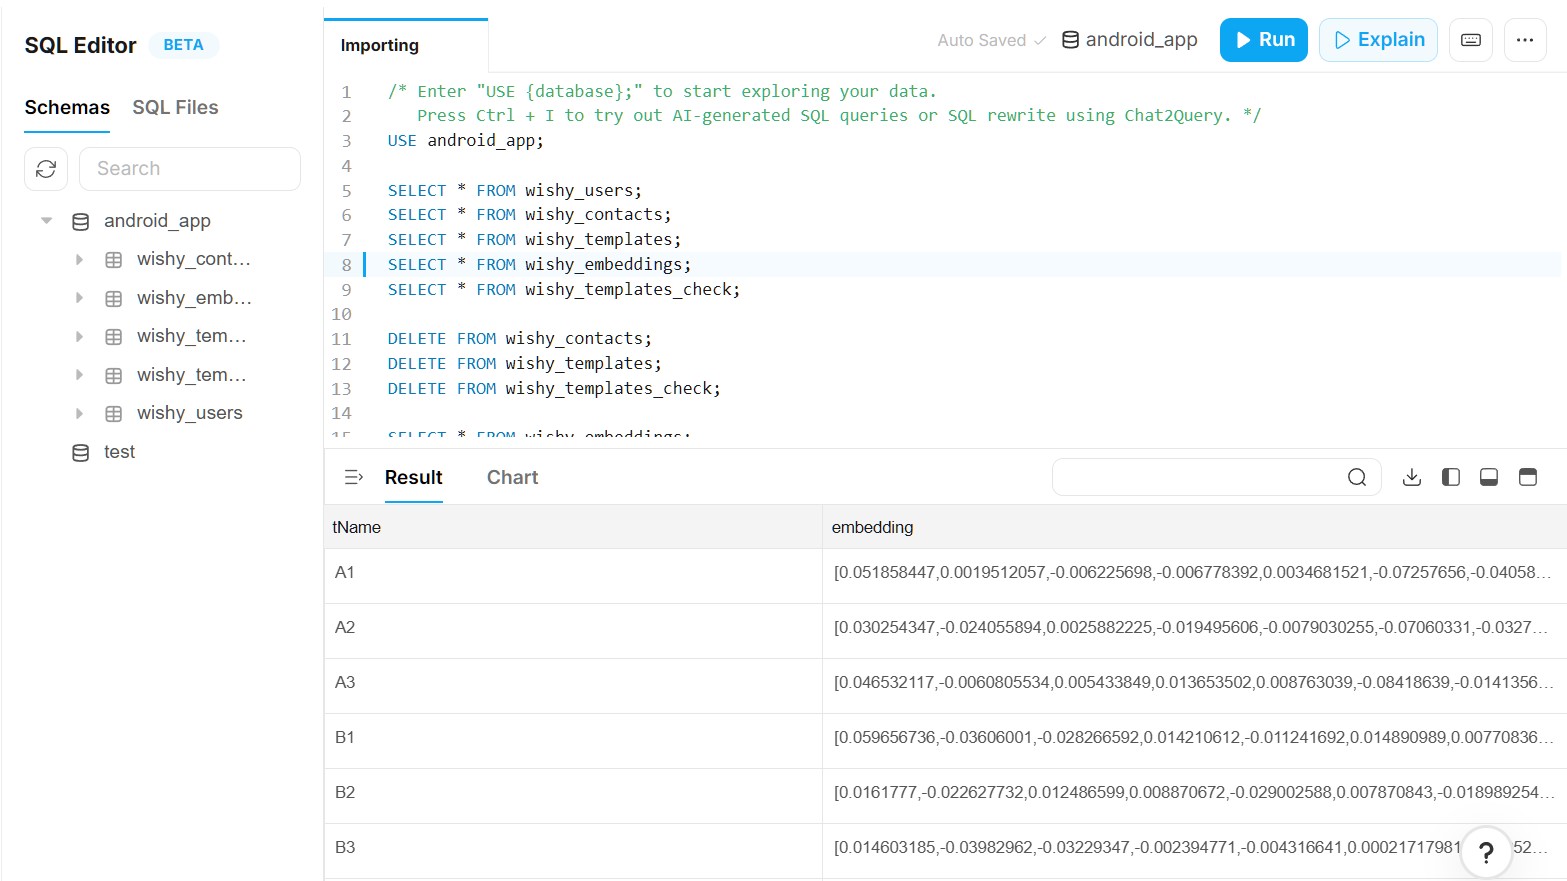Maximize result panel with top layout icon
1567x881 pixels.
point(1528,477)
